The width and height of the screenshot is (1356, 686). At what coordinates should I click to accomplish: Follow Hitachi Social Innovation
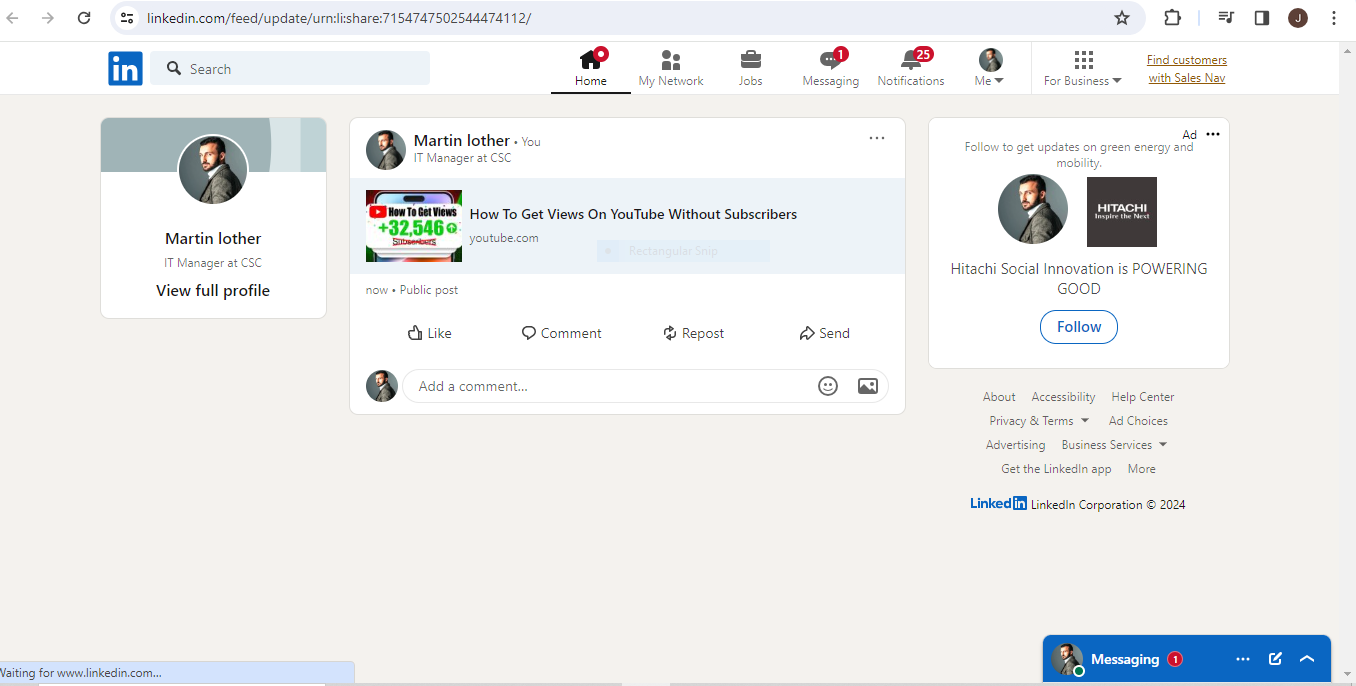click(1079, 327)
